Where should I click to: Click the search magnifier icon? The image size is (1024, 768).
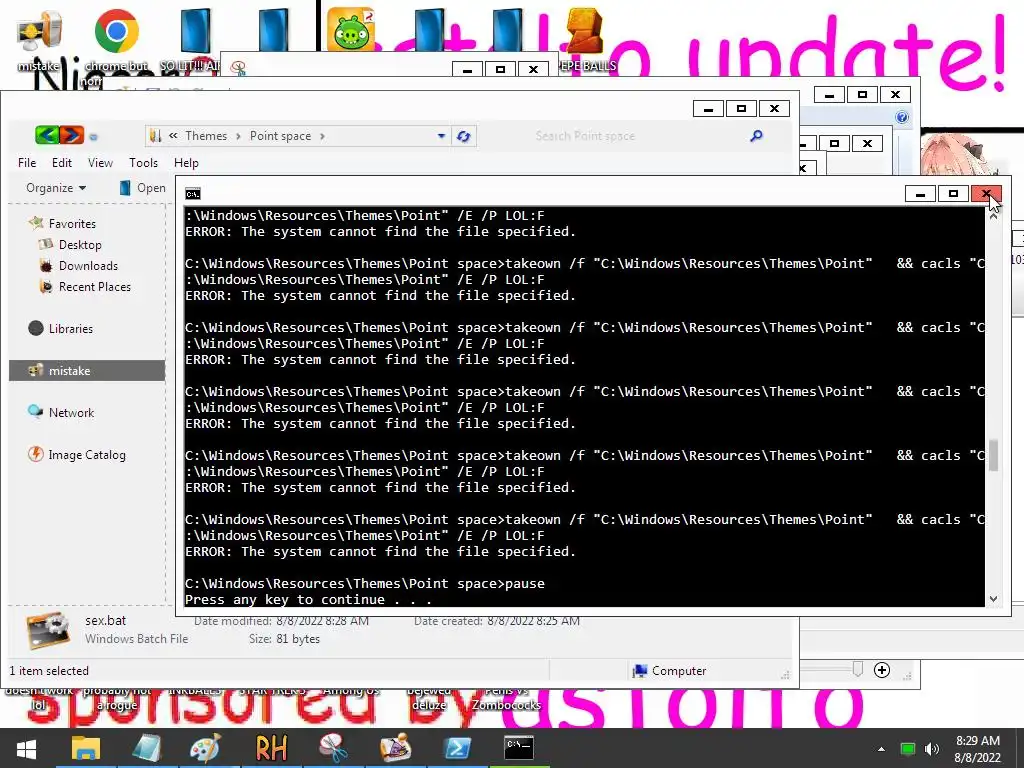(x=756, y=136)
